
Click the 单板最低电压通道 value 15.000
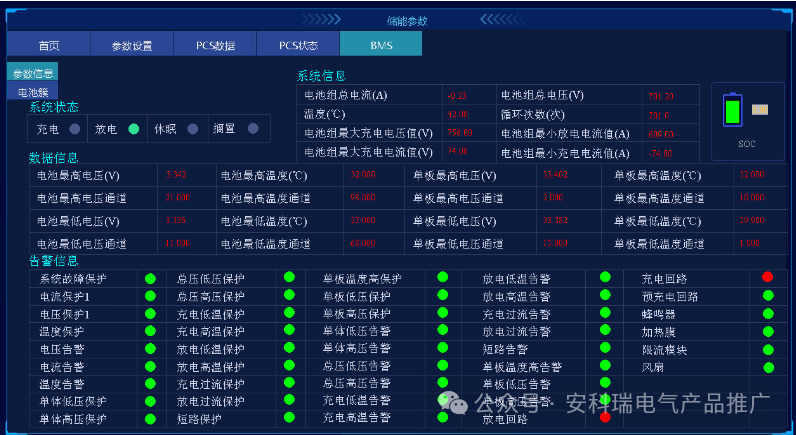555,243
